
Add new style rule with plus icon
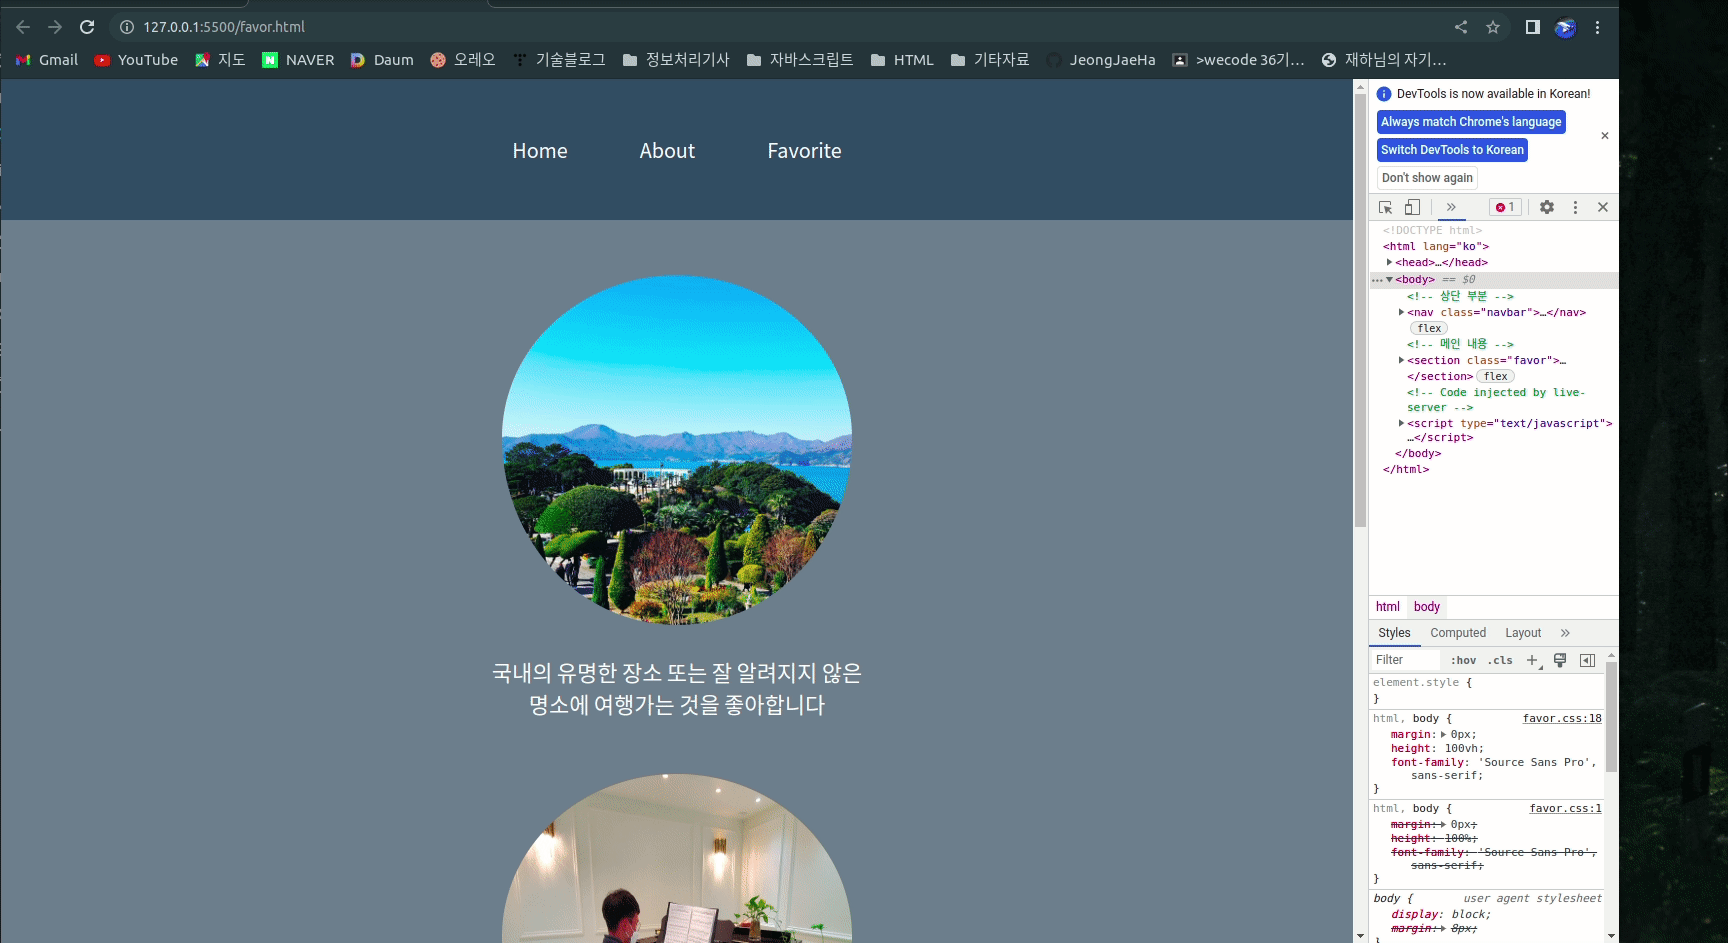coord(1533,660)
